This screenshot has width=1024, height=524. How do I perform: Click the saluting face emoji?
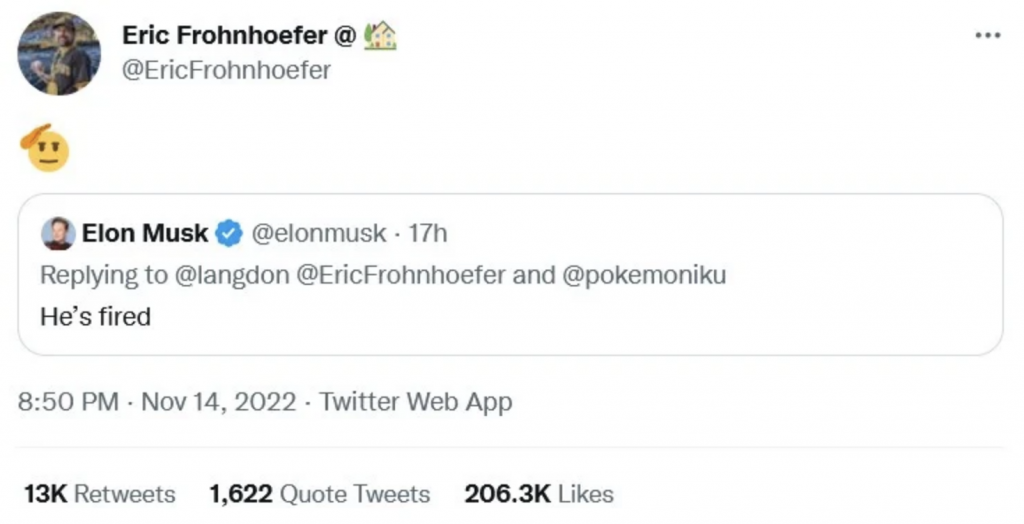(x=45, y=147)
